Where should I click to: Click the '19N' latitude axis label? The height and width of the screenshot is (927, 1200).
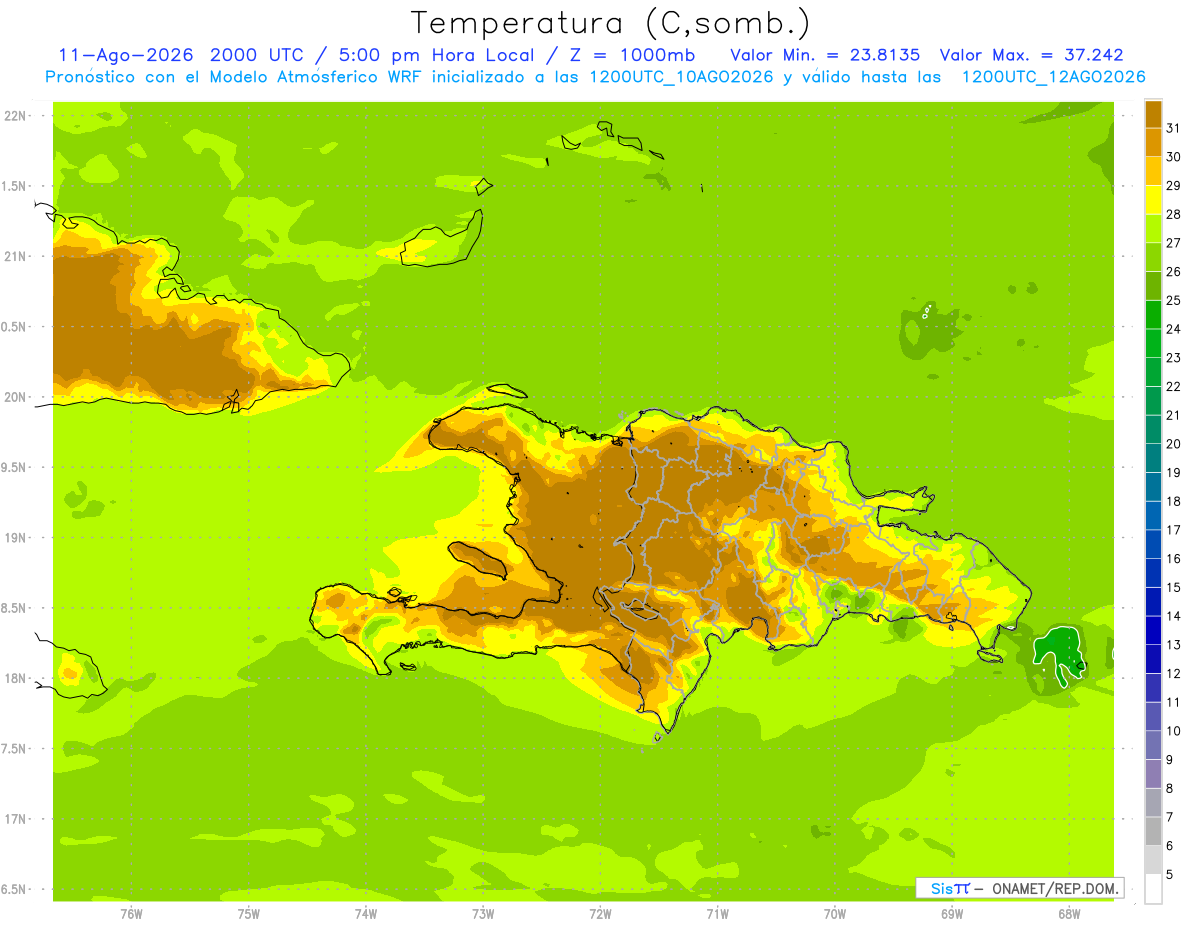[x=14, y=538]
